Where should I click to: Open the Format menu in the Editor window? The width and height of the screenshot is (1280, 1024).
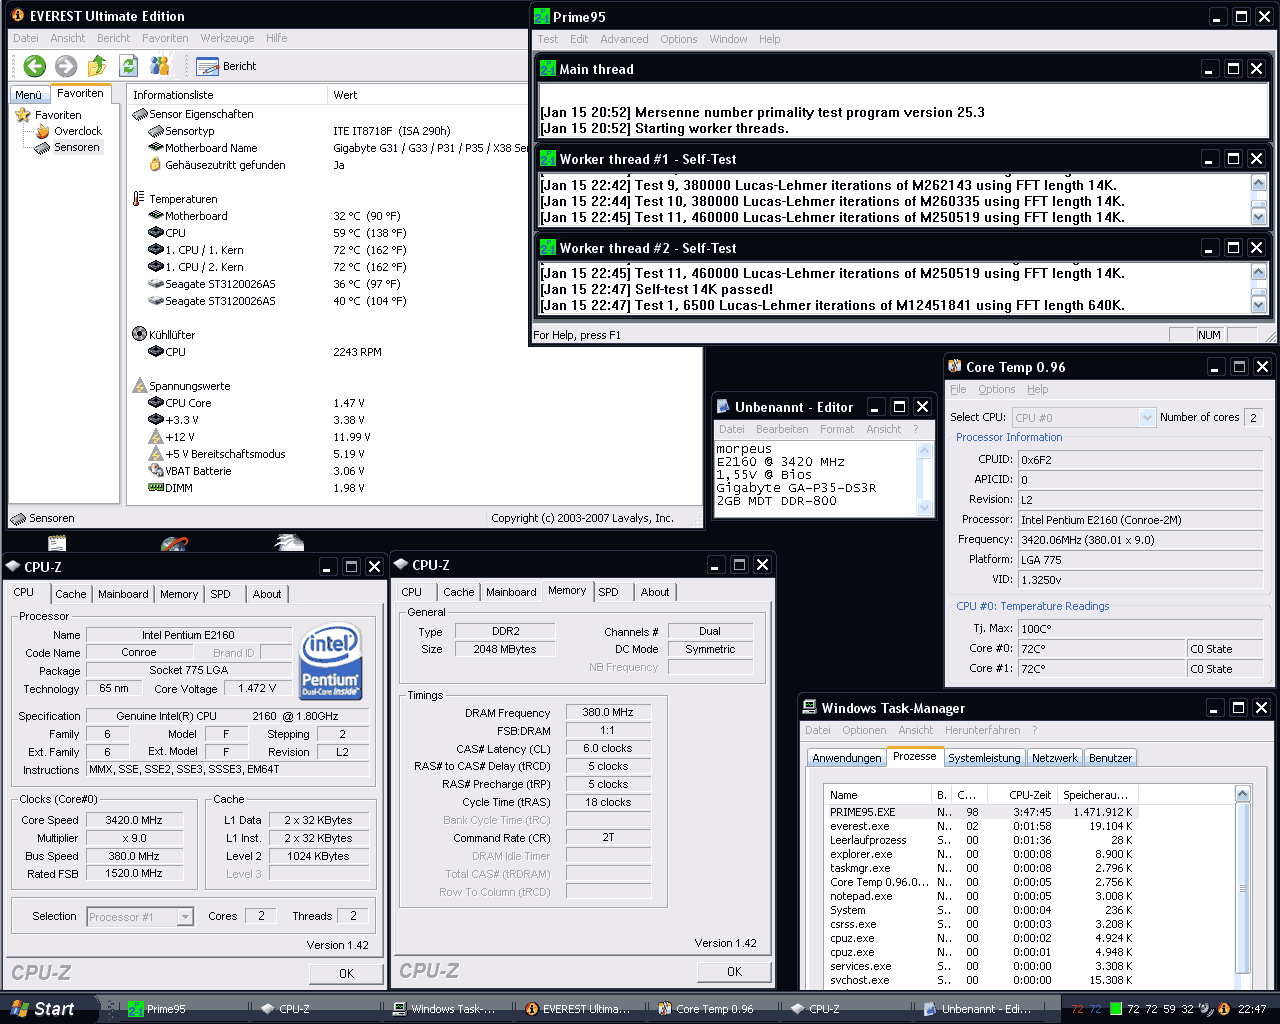pyautogui.click(x=837, y=429)
